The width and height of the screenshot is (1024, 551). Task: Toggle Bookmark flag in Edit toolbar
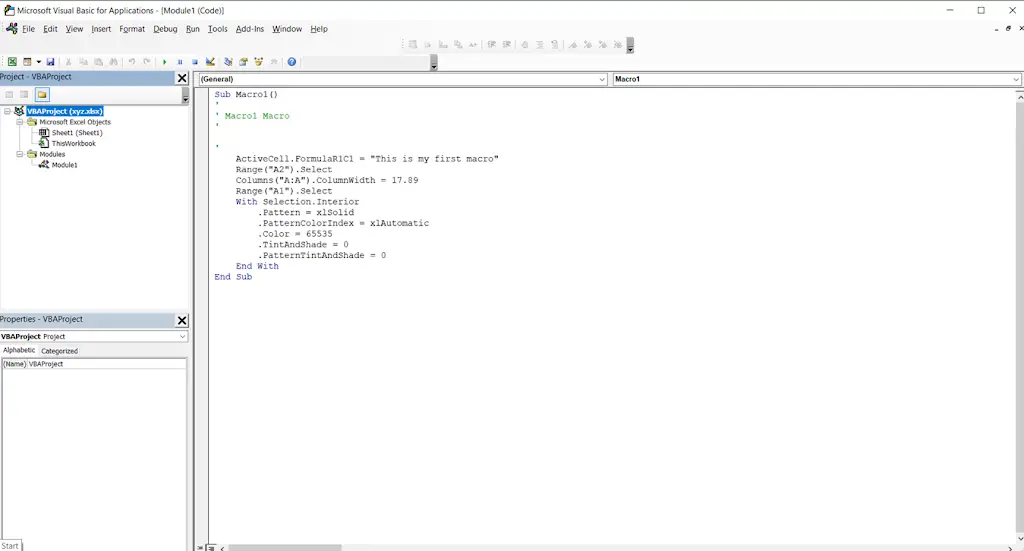(573, 44)
